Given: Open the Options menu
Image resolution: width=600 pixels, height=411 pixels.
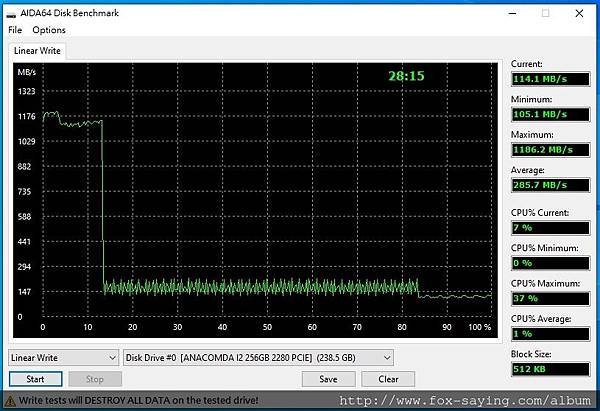Looking at the screenshot, I should click(49, 30).
